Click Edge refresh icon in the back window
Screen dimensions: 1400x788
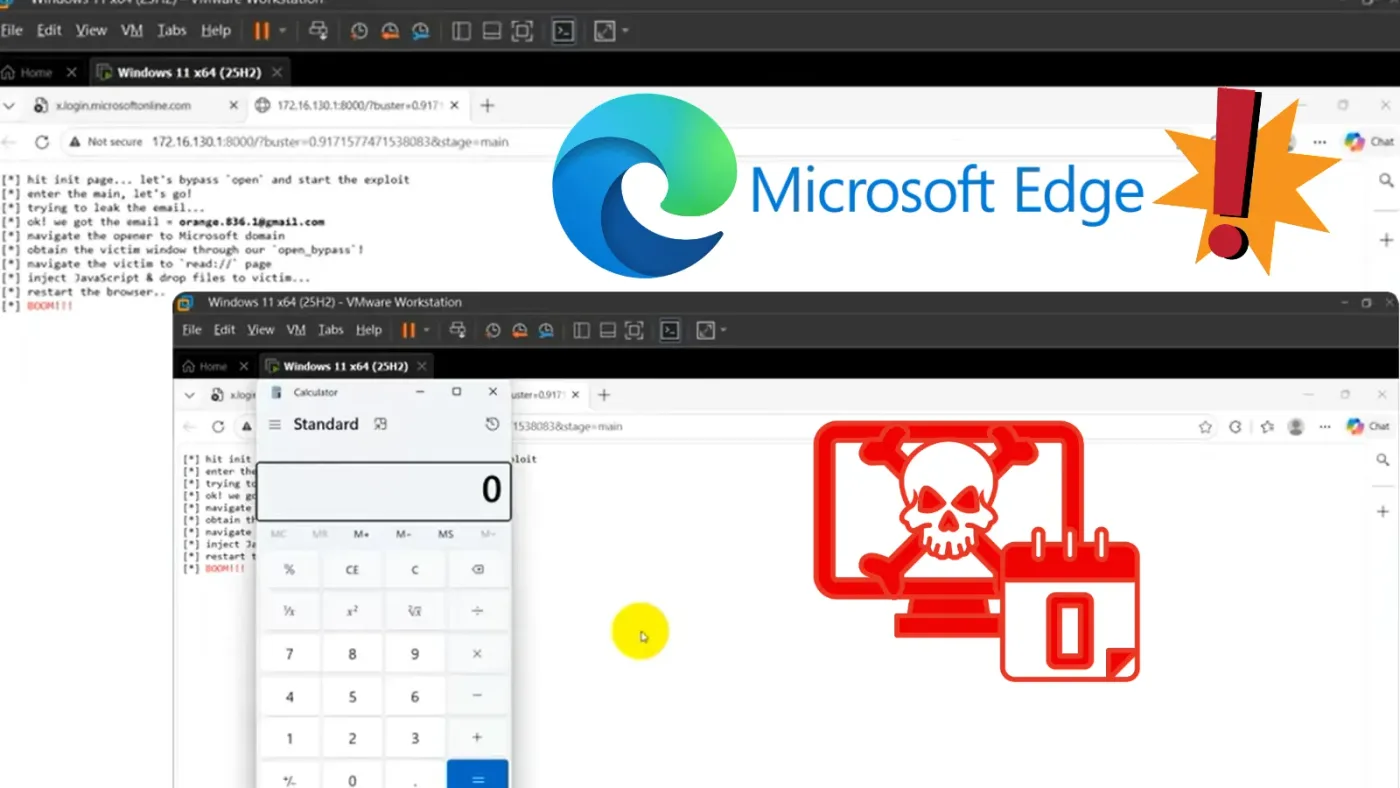[41, 142]
